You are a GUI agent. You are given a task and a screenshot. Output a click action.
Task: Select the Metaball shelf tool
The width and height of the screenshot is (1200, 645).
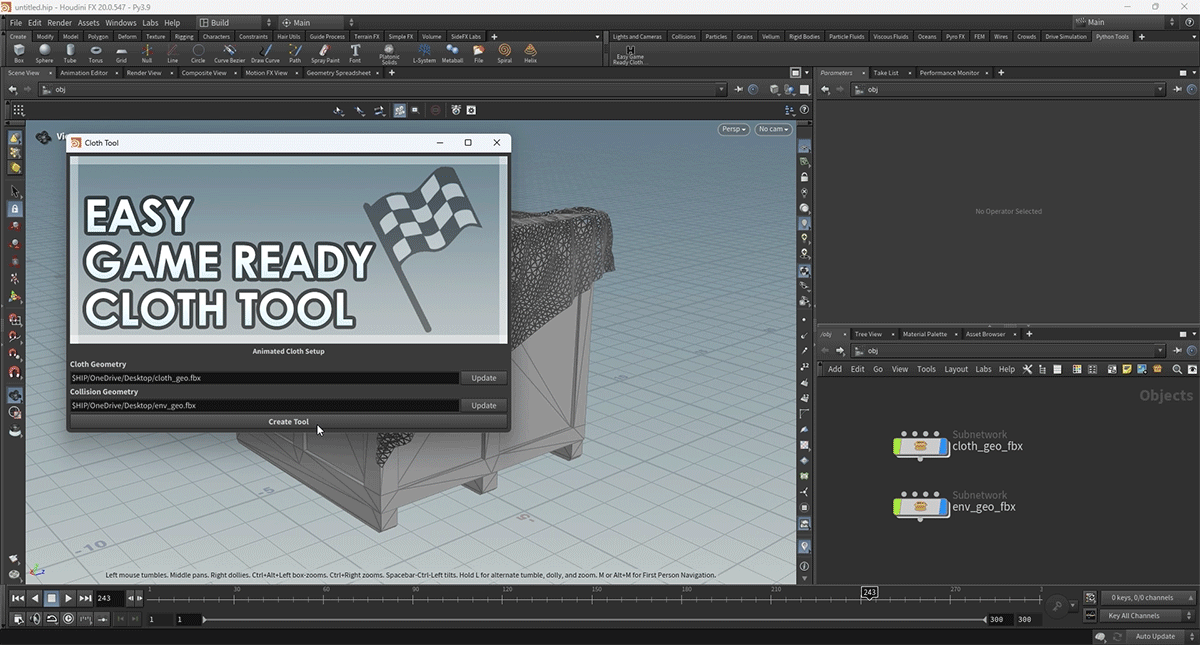452,53
